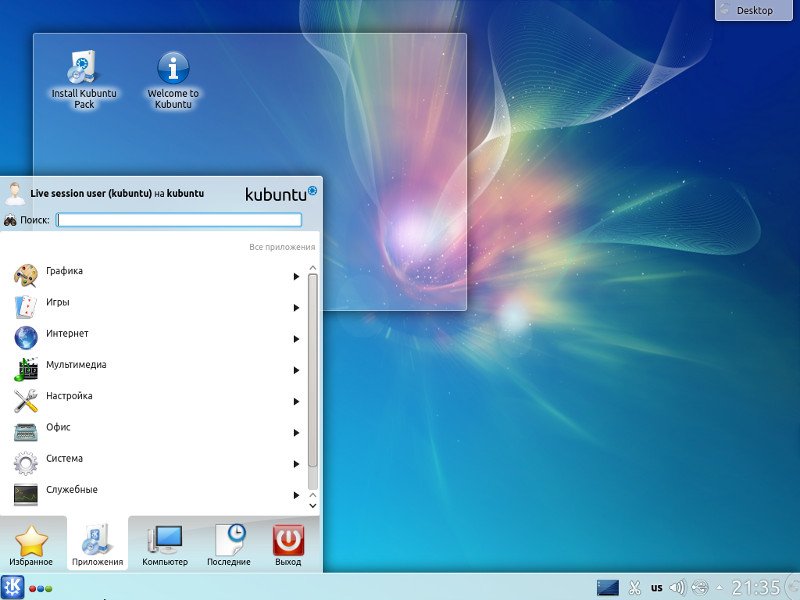
Task: Click the KDE application launcher button
Action: point(13,587)
